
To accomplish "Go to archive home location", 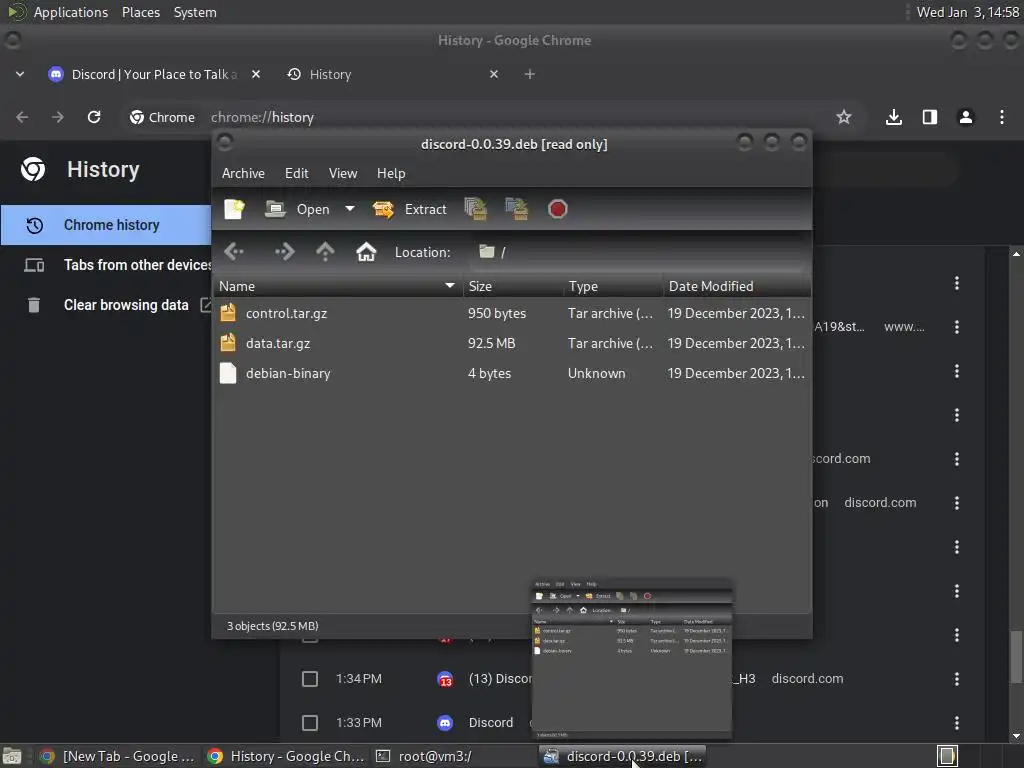I will tap(366, 251).
